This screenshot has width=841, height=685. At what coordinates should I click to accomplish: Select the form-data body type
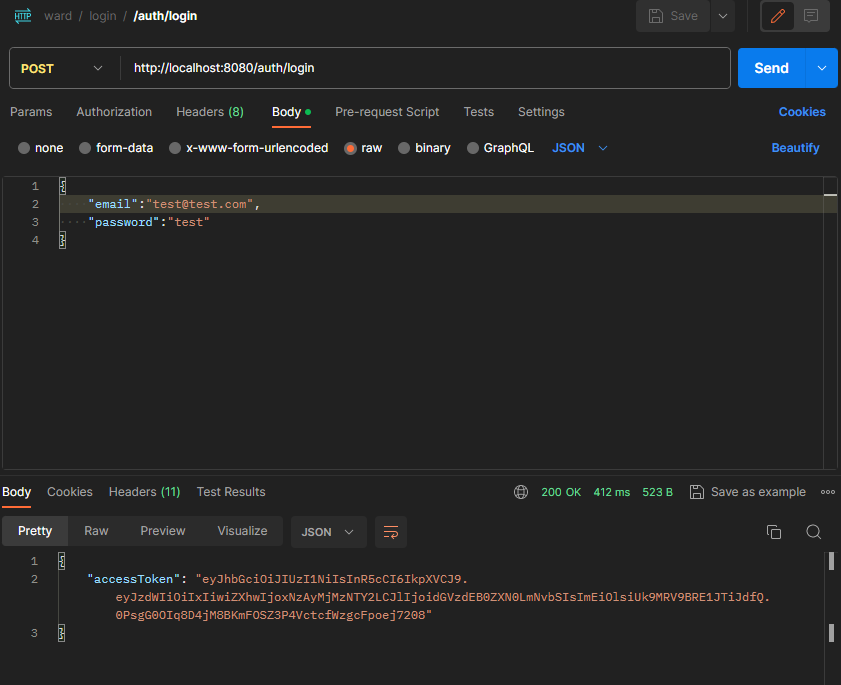click(116, 148)
